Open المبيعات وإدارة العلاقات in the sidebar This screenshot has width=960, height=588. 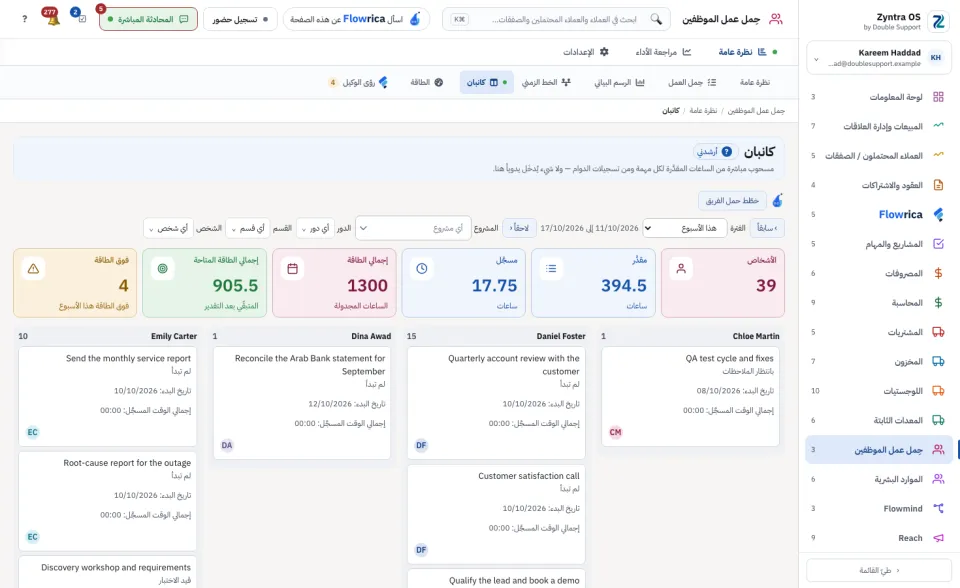(x=879, y=126)
